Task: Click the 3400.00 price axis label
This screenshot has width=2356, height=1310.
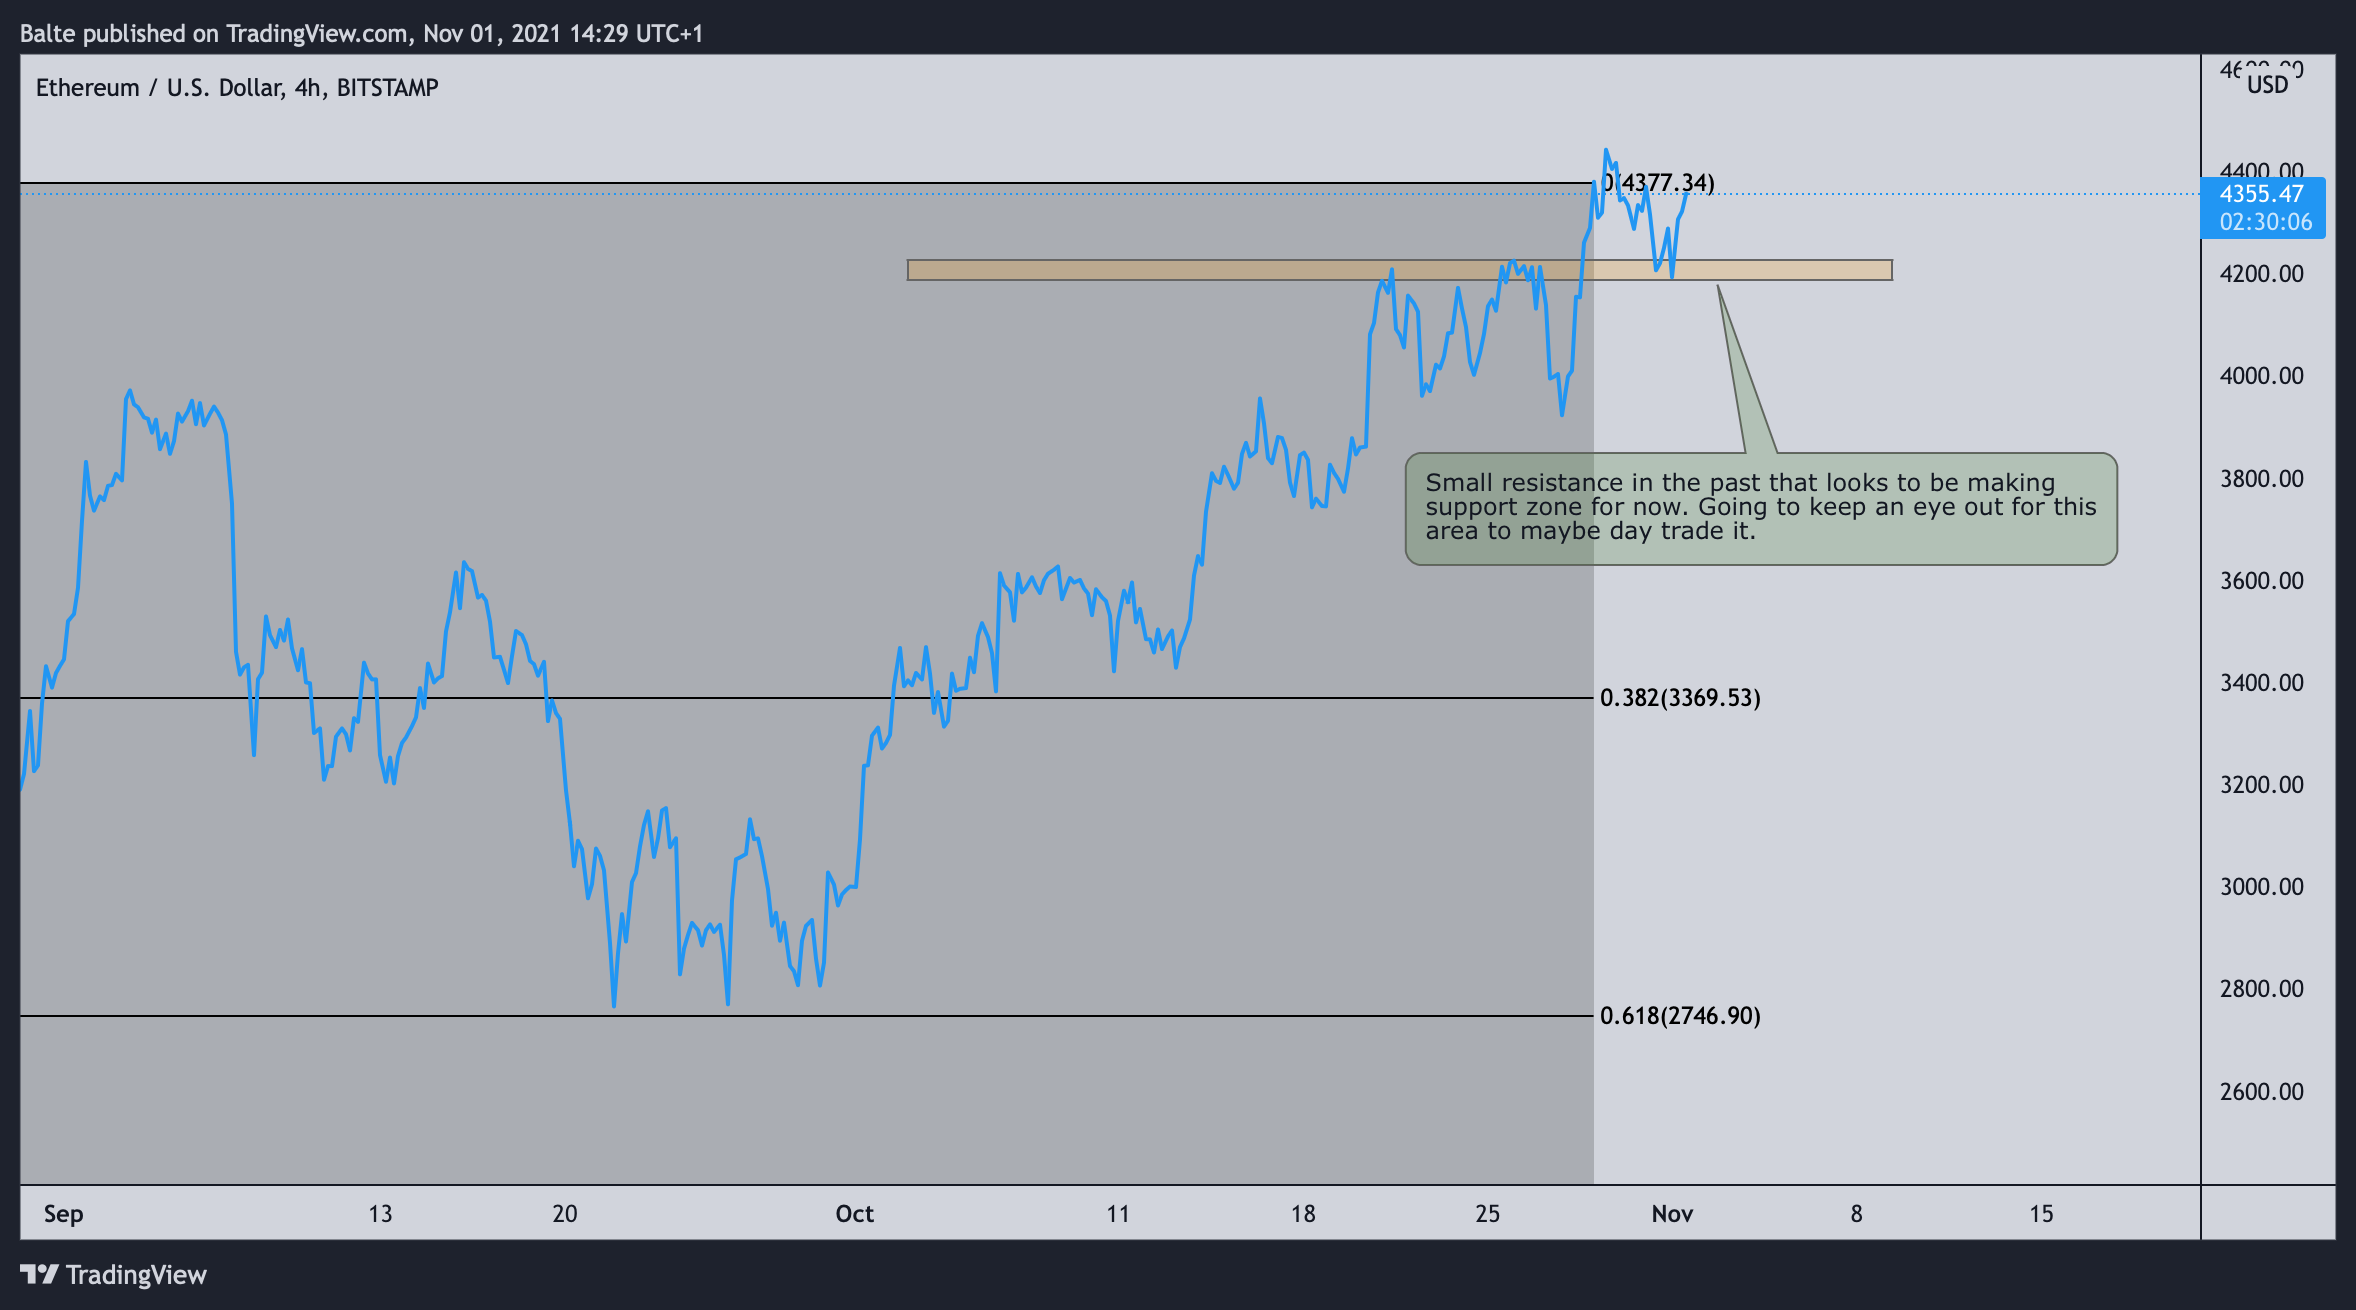Action: click(2261, 683)
